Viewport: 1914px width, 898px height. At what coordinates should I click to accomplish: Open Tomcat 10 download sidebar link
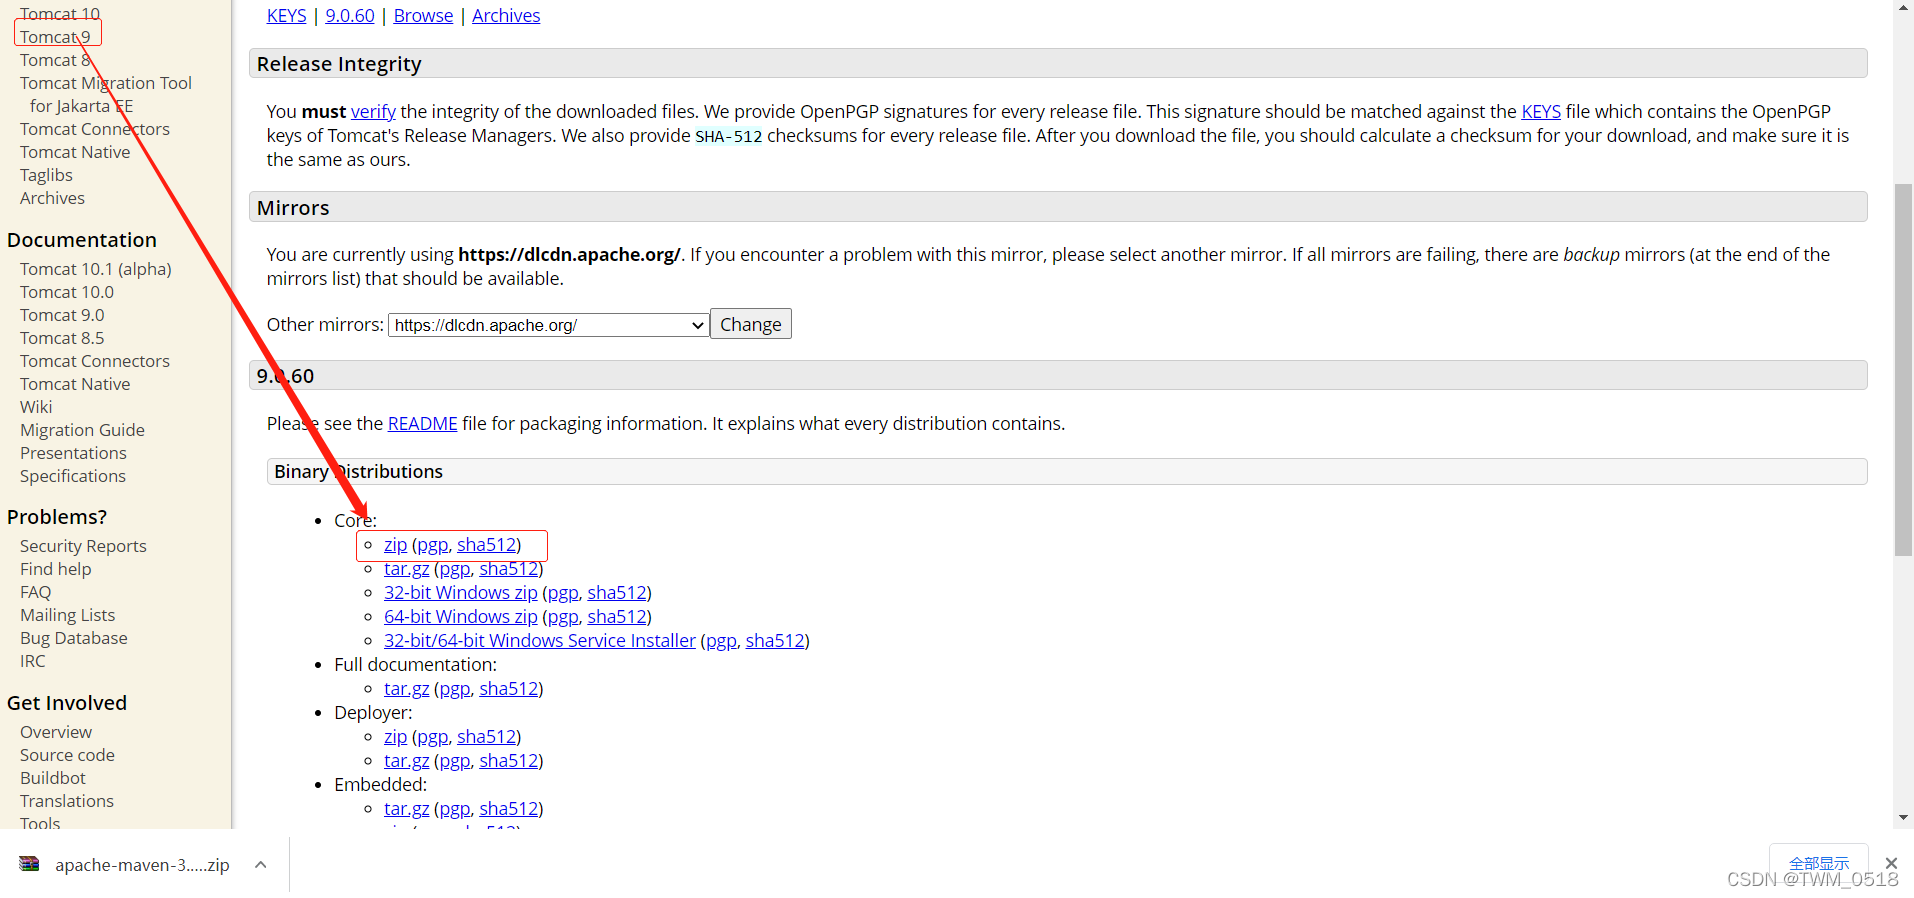(x=60, y=13)
